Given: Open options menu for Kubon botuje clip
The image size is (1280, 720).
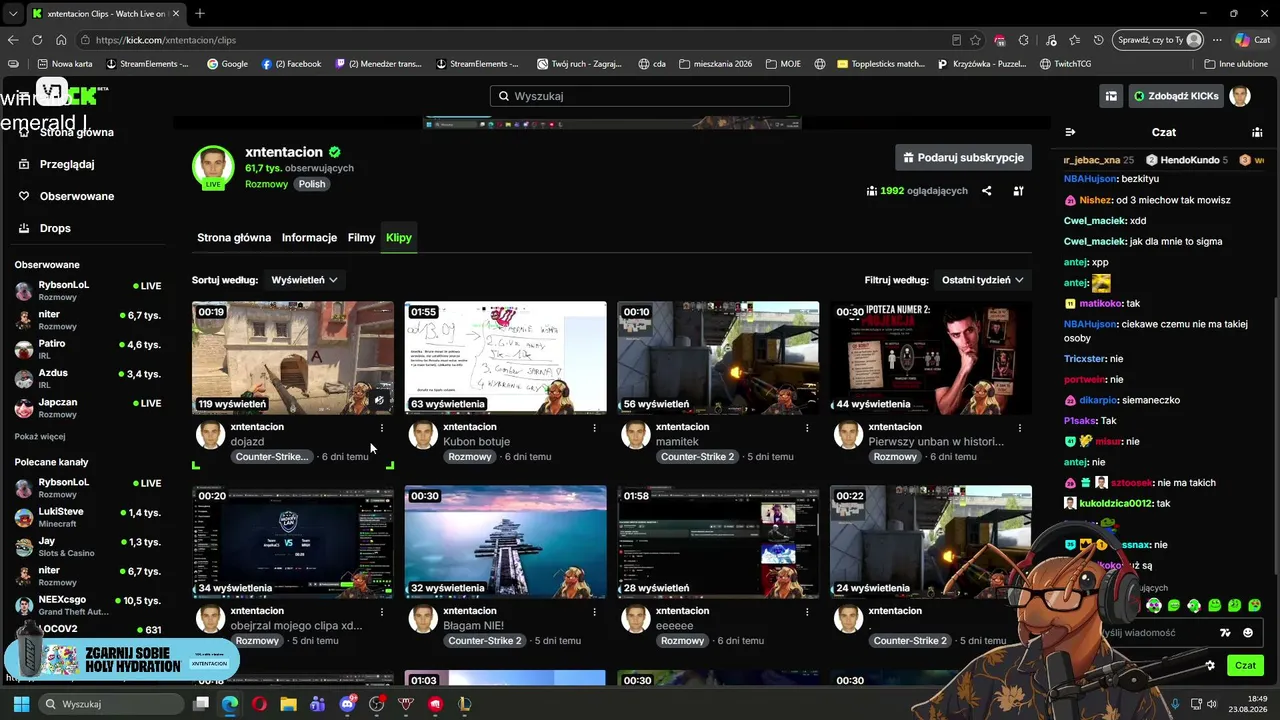Looking at the screenshot, I should pos(594,428).
